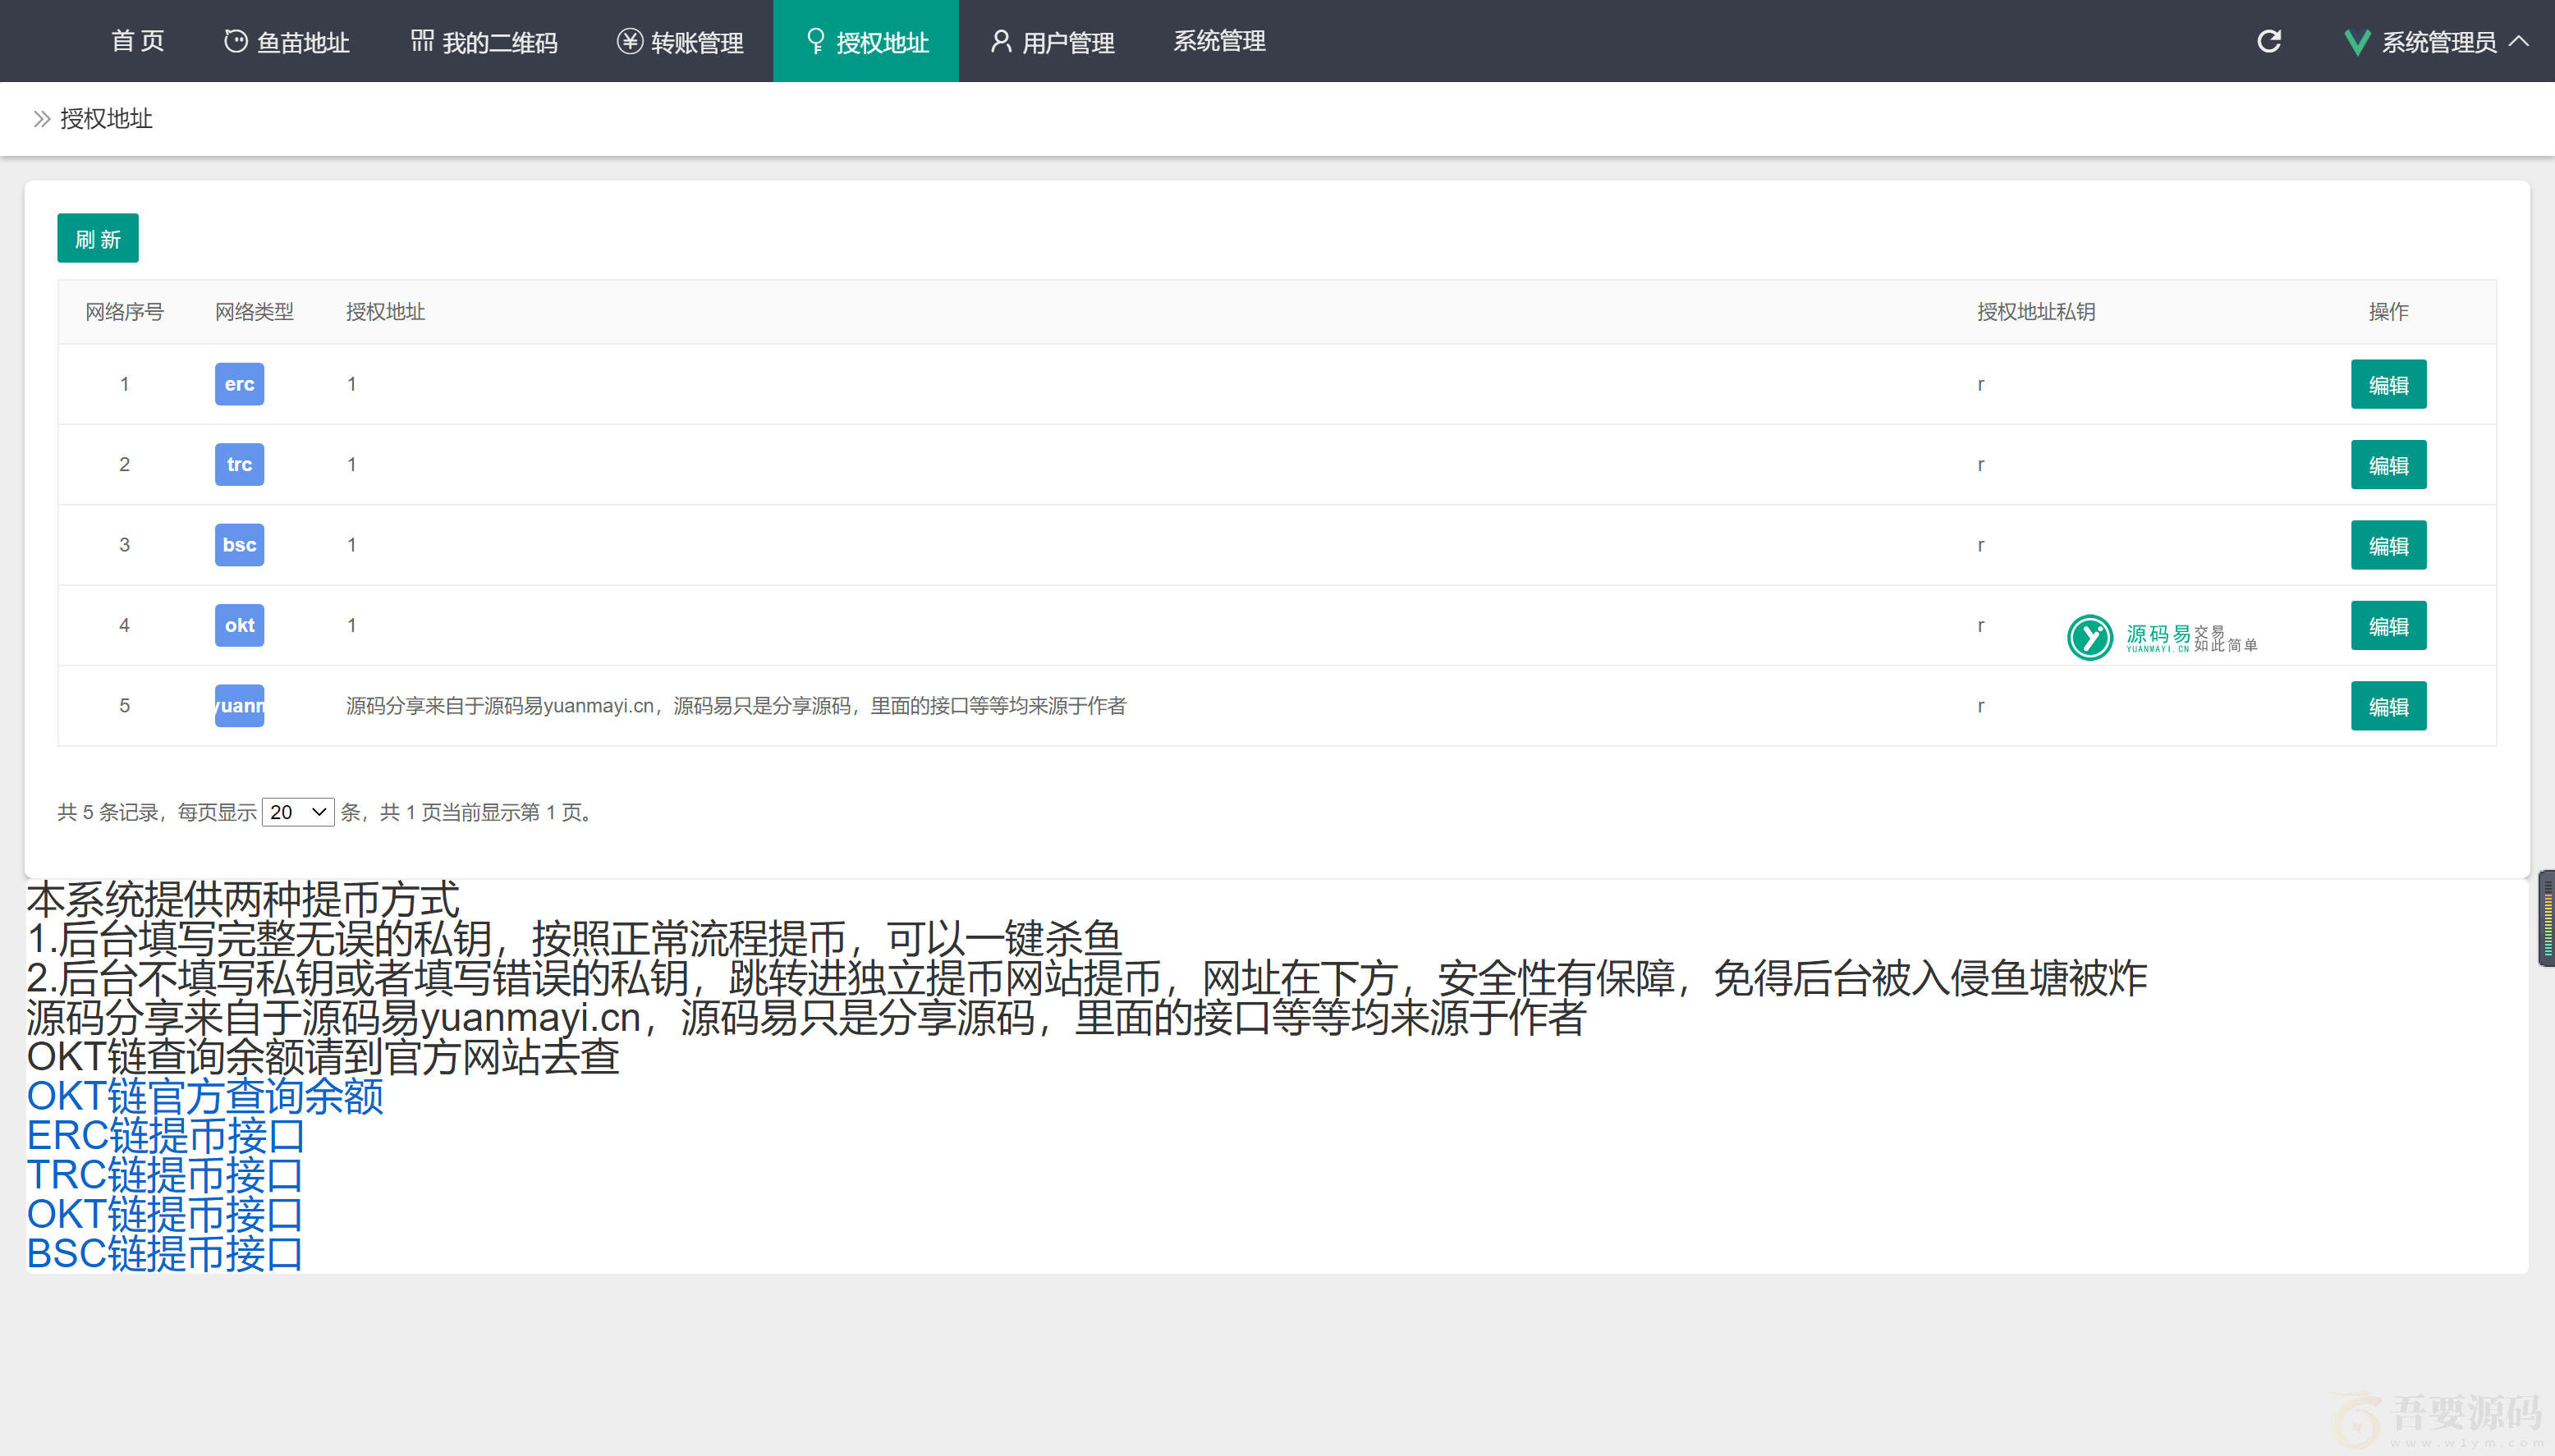The height and width of the screenshot is (1456, 2555).
Task: Click the green V logo icon
Action: 2357,42
